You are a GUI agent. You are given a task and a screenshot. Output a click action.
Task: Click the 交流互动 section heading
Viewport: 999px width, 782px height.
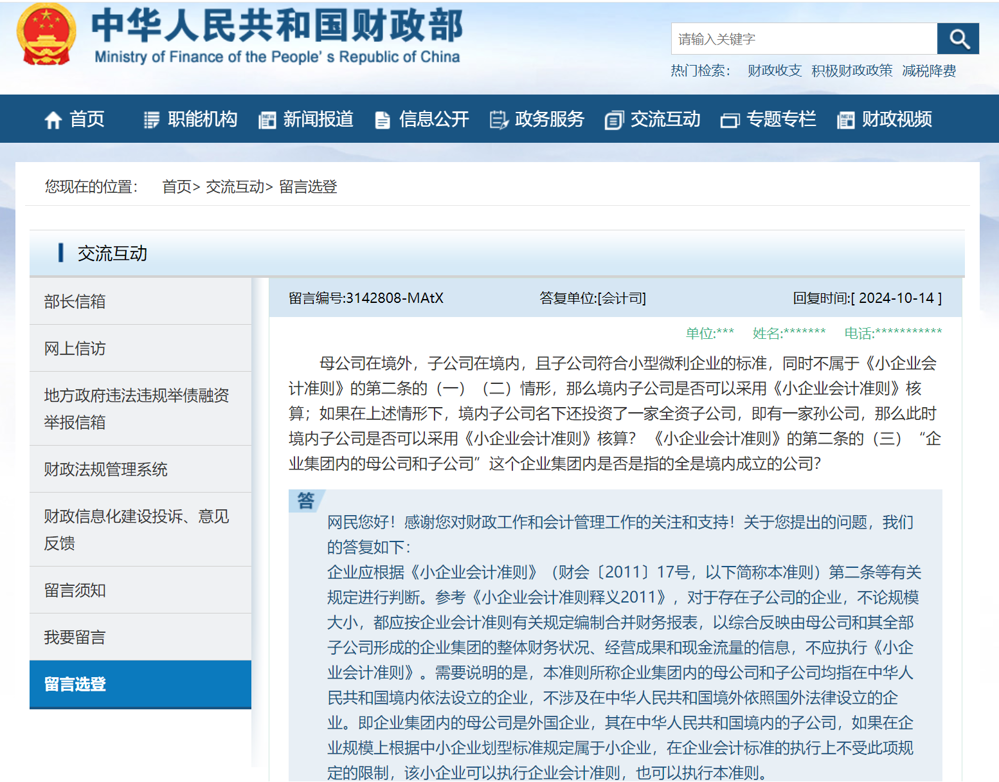(112, 254)
